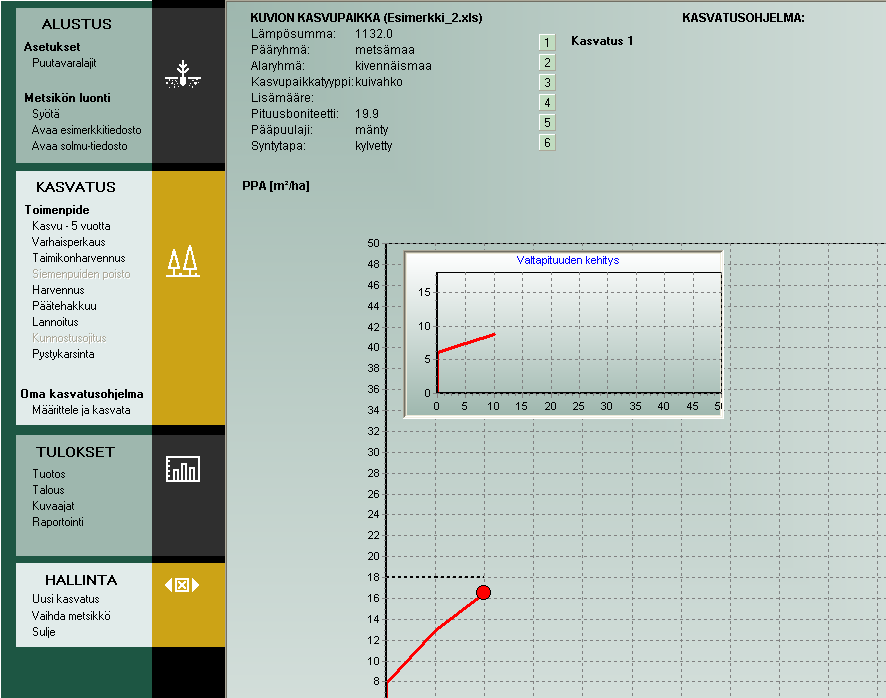Open Kuvaajat graphs
Image resolution: width=886 pixels, height=698 pixels.
pyautogui.click(x=53, y=506)
